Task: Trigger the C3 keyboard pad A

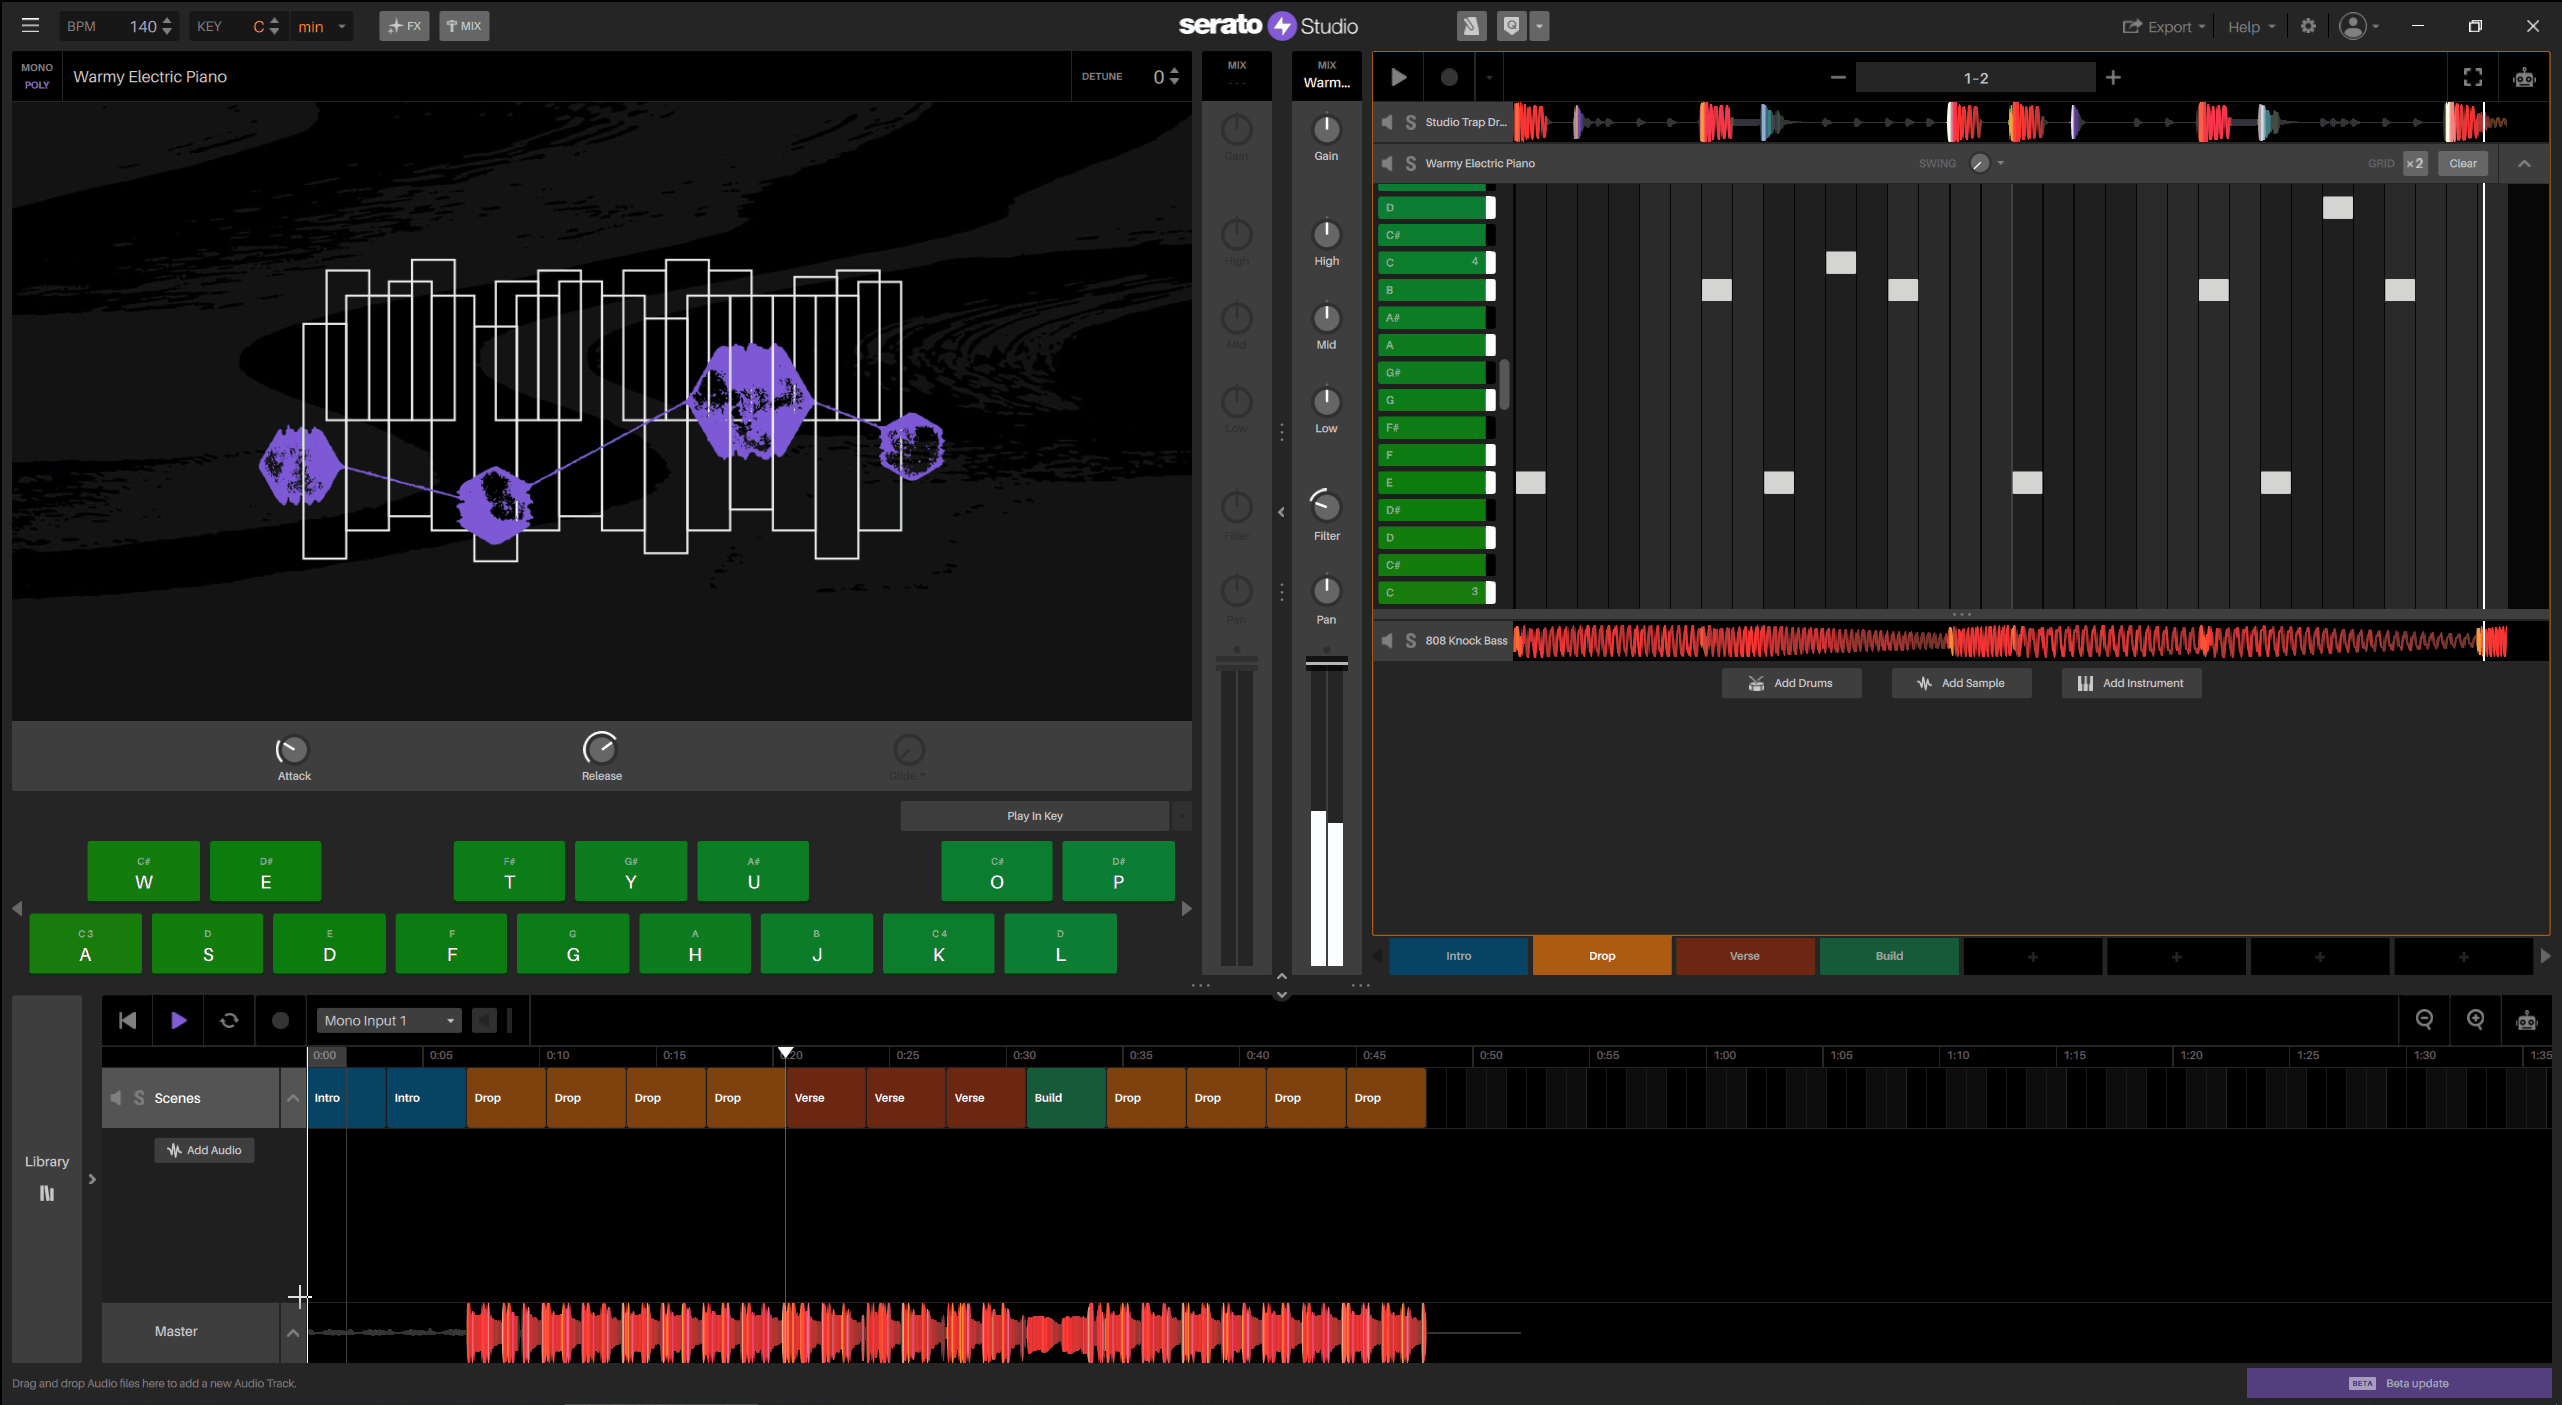Action: [x=85, y=944]
